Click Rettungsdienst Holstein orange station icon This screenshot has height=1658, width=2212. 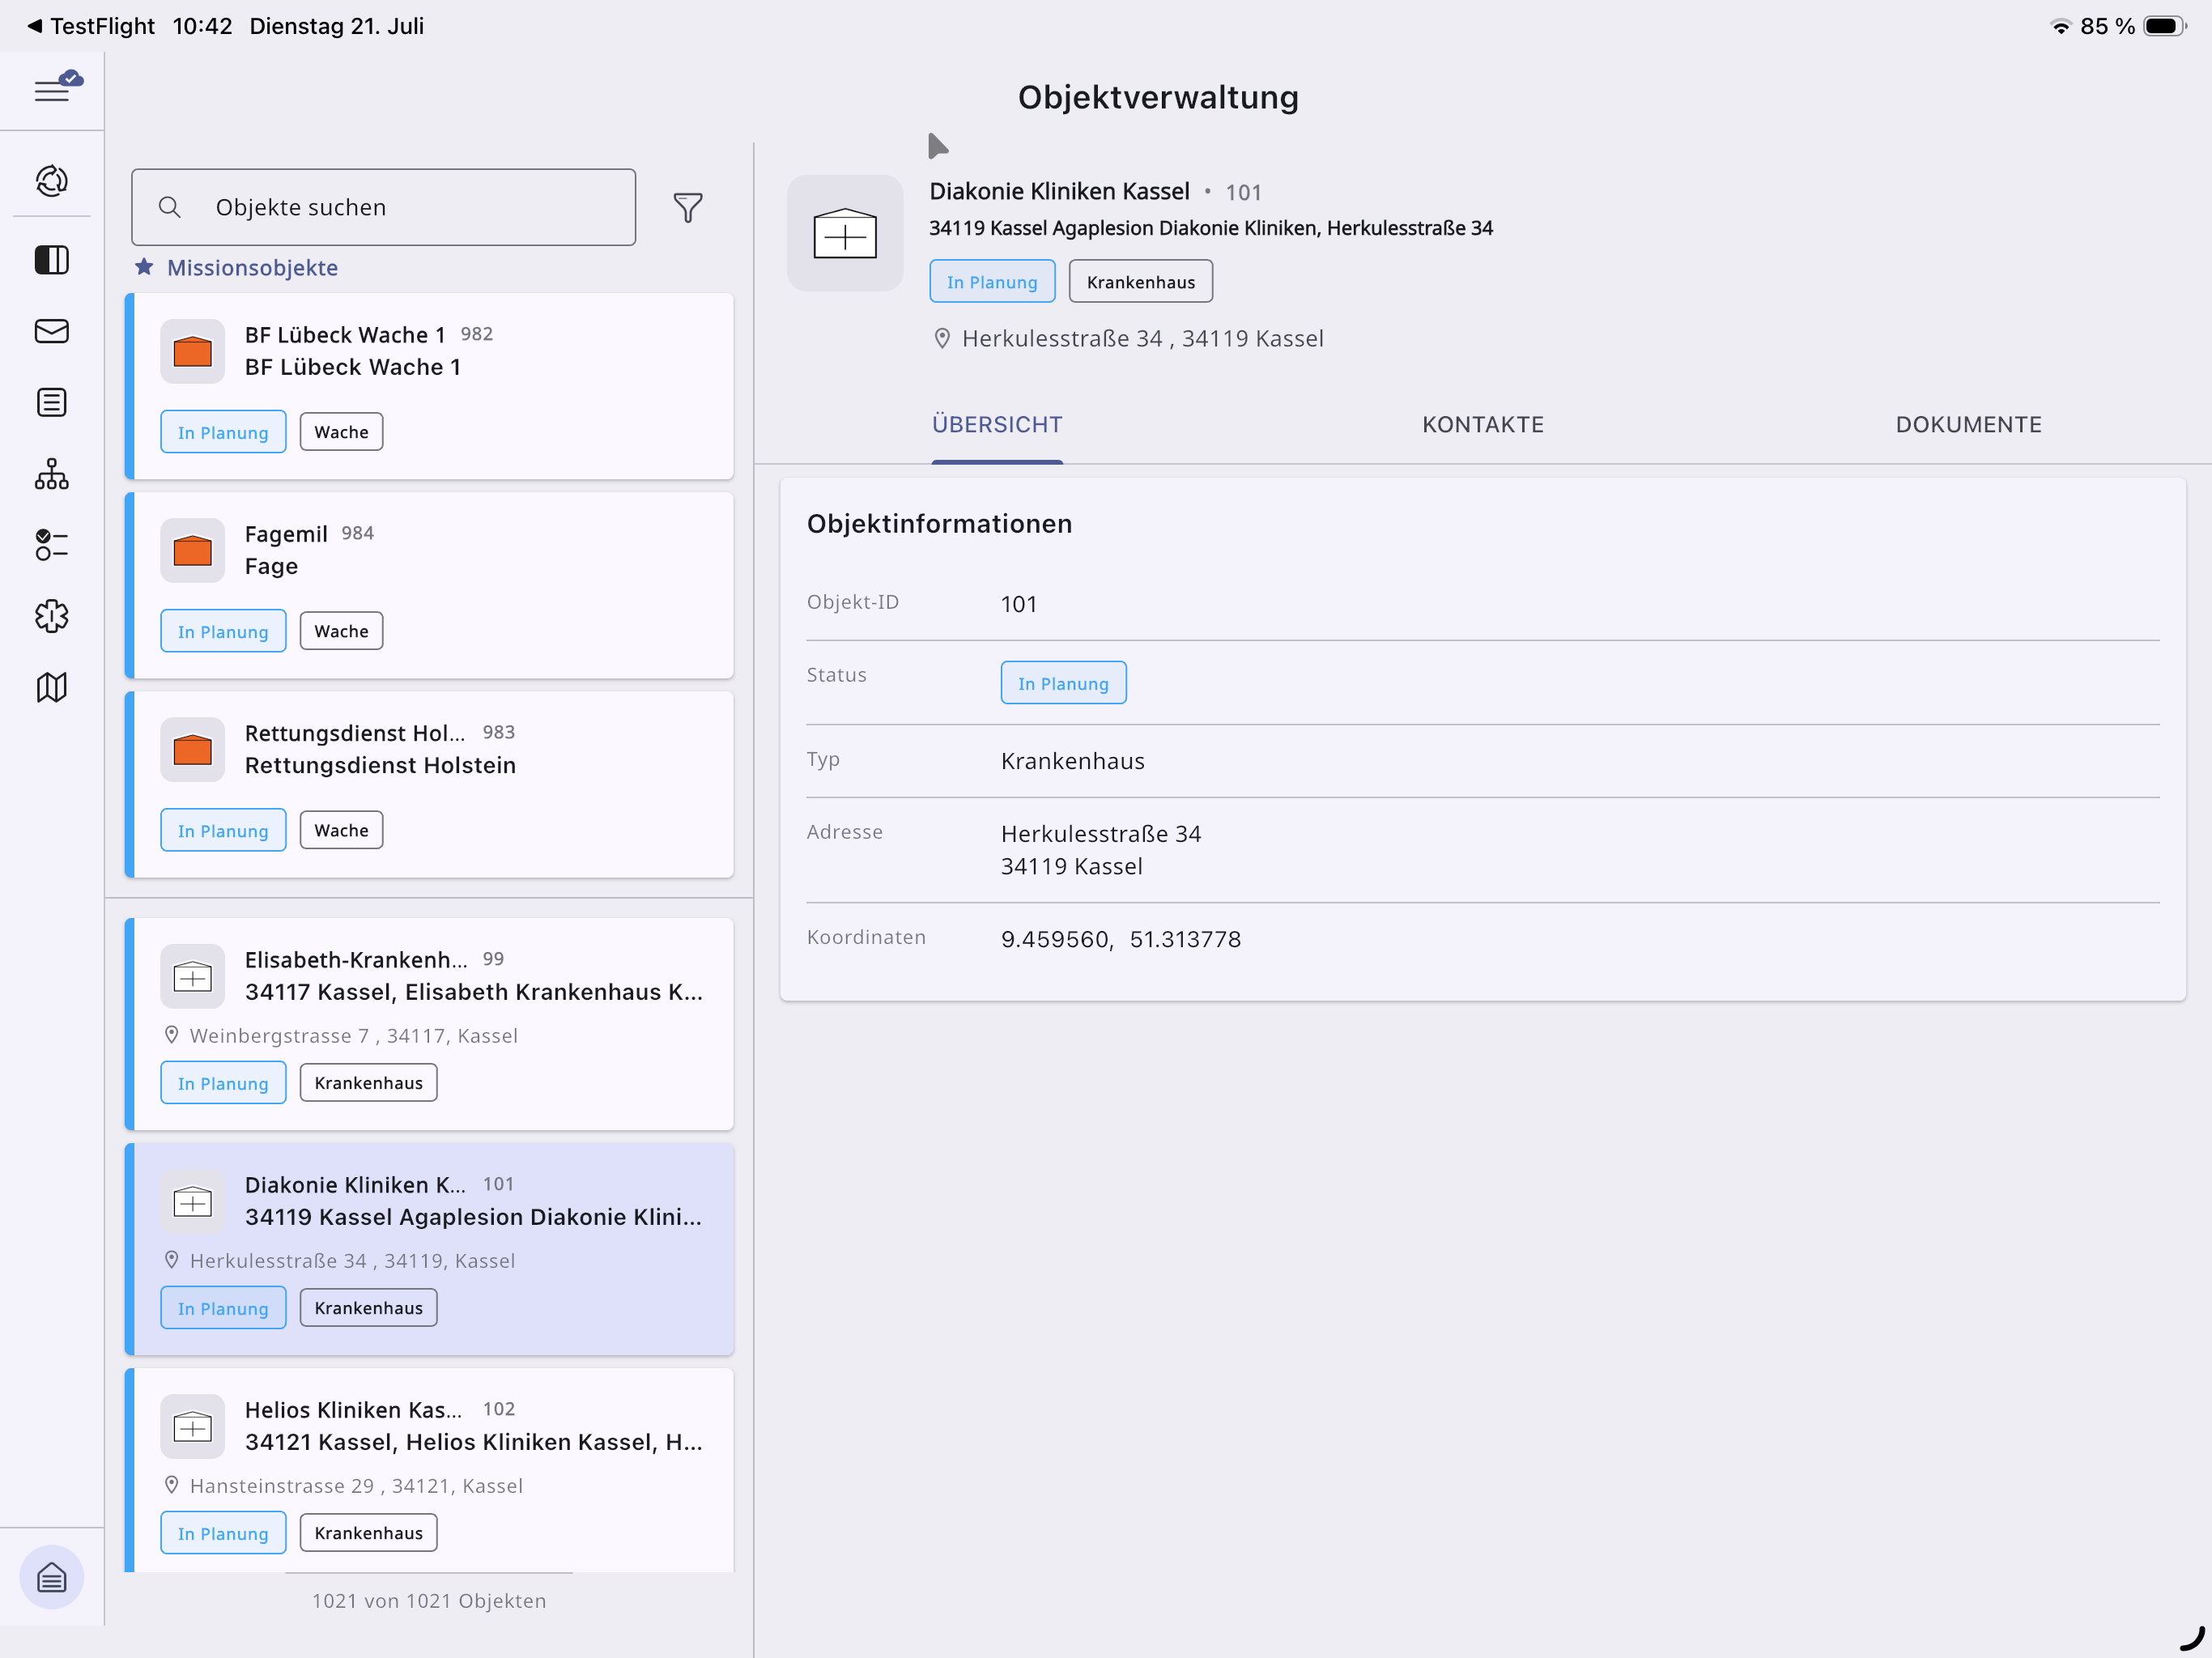coord(193,749)
